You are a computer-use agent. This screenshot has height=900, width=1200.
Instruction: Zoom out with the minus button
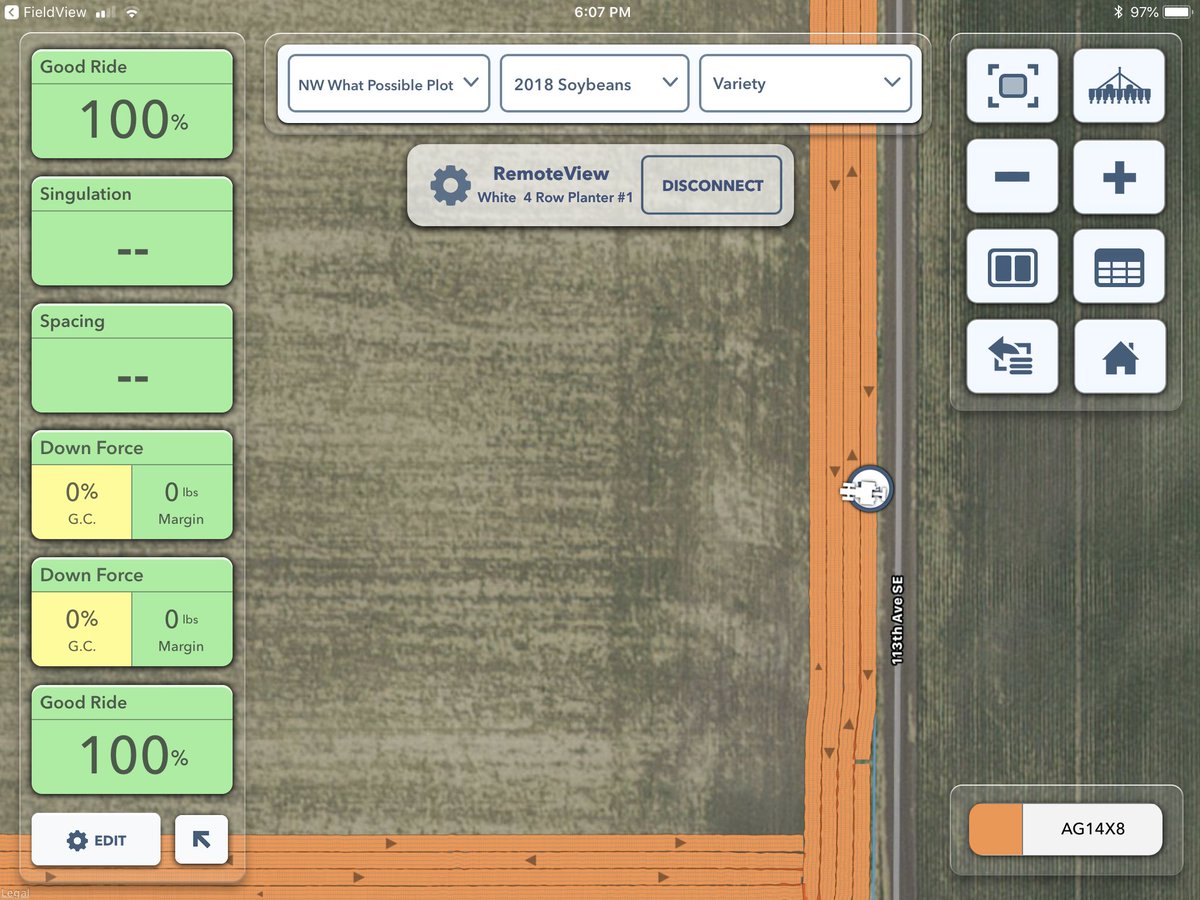[x=1012, y=177]
